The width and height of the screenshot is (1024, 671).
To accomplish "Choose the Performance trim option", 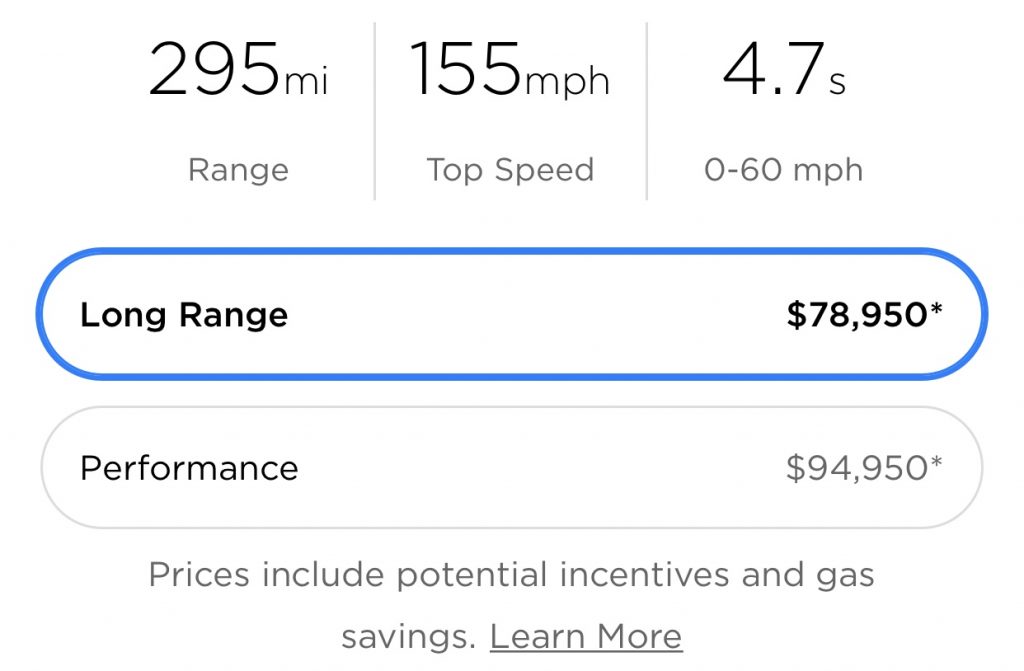I will 512,468.
